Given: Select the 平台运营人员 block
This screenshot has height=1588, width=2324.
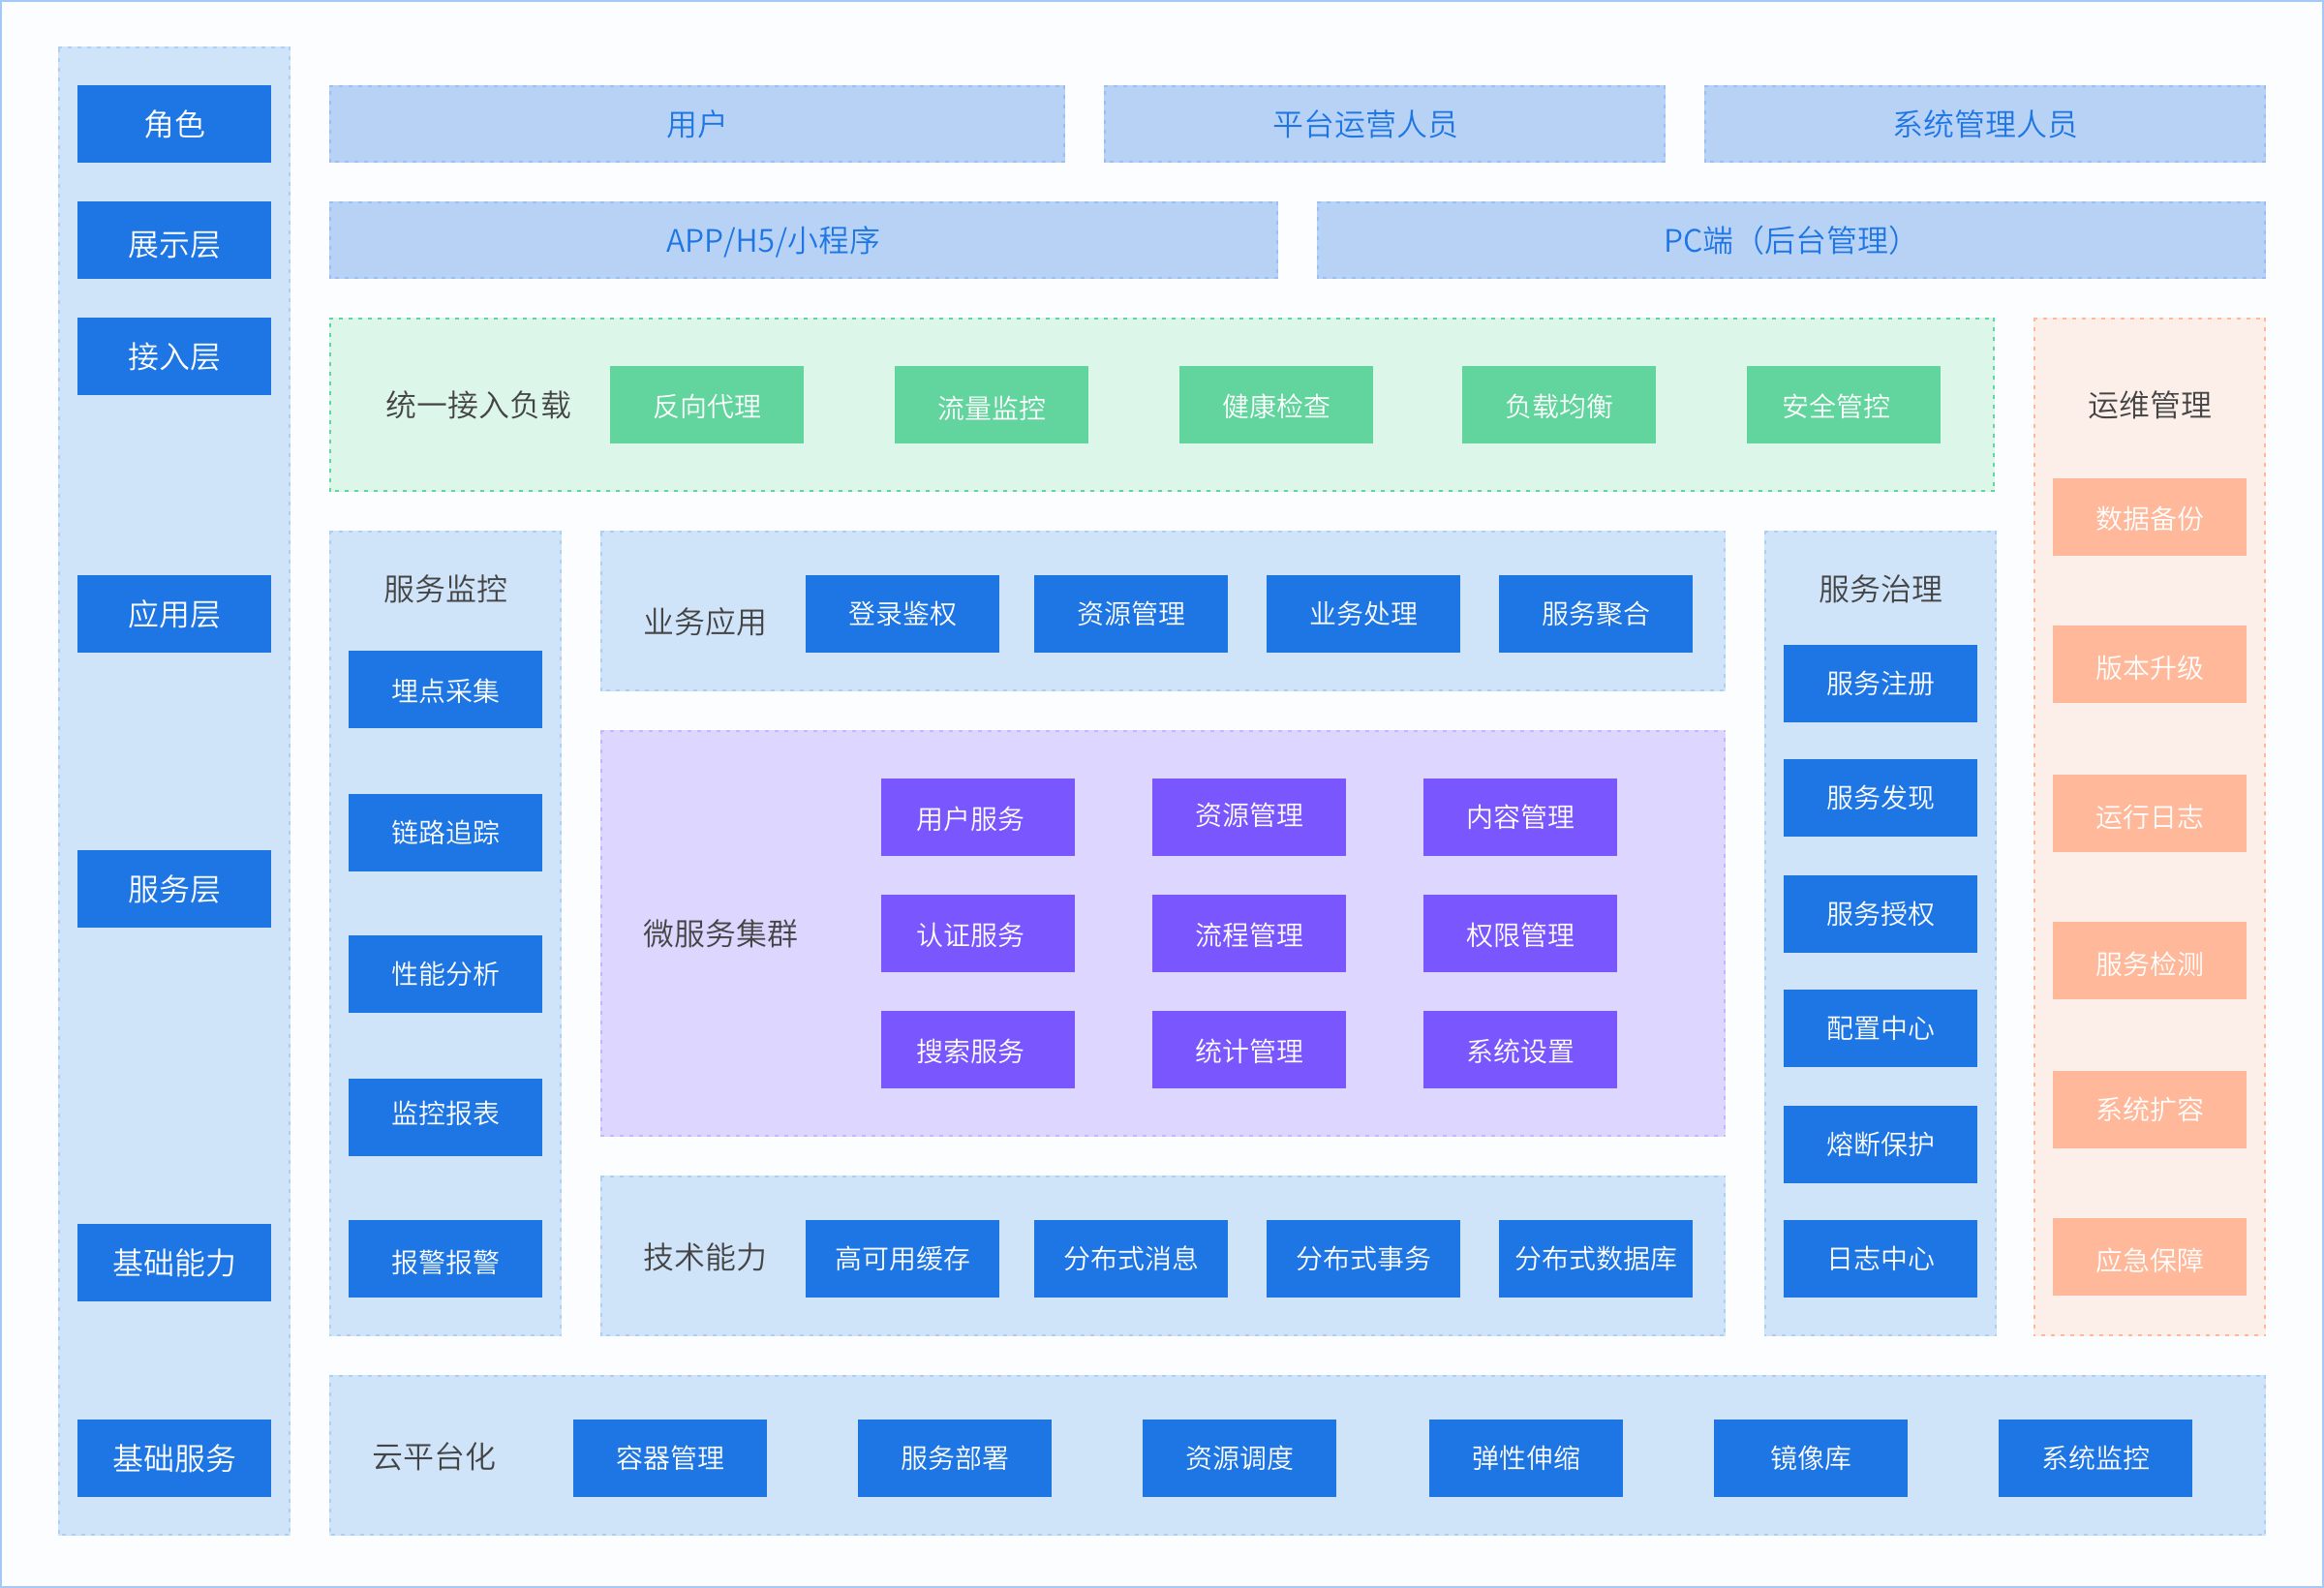Looking at the screenshot, I should pos(1385,124).
